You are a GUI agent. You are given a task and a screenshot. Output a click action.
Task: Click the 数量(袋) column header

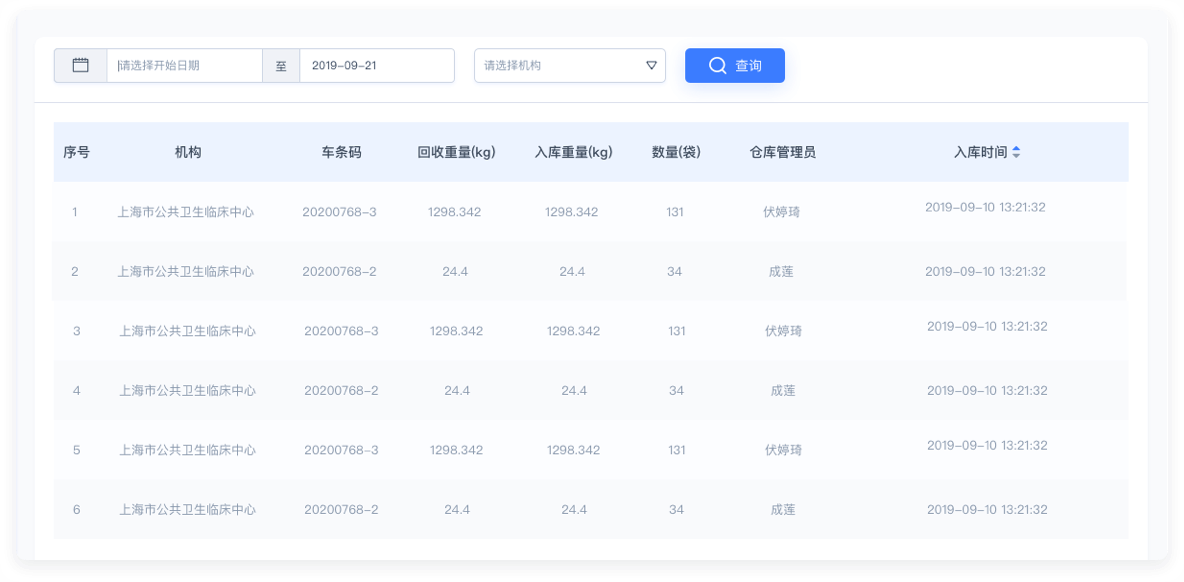coord(677,152)
